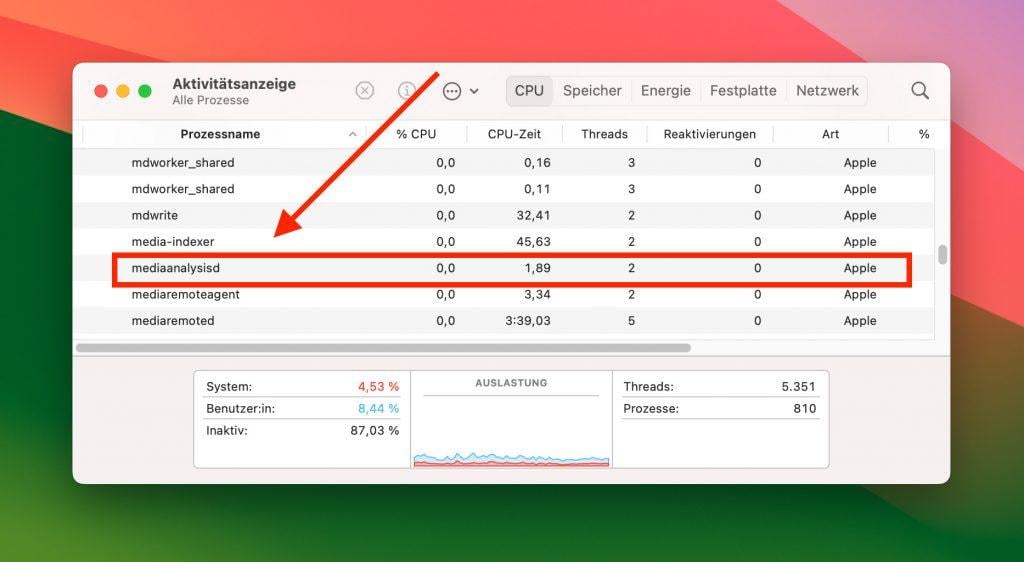The width and height of the screenshot is (1024, 562).
Task: Switch to the Energie tab
Action: coord(665,91)
